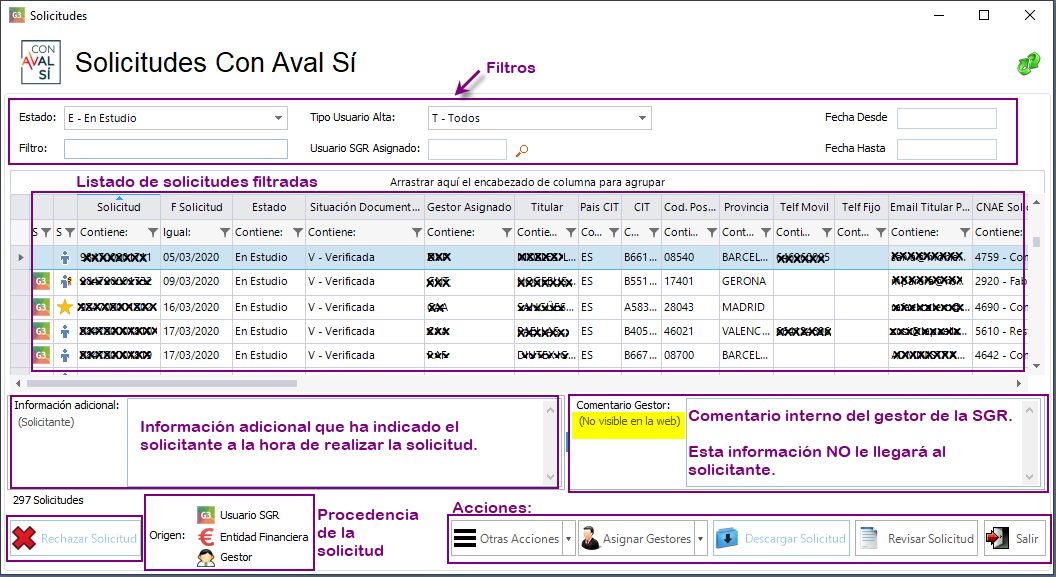Click the Rechazar Solicitud button
The height and width of the screenshot is (577, 1056).
click(x=75, y=539)
